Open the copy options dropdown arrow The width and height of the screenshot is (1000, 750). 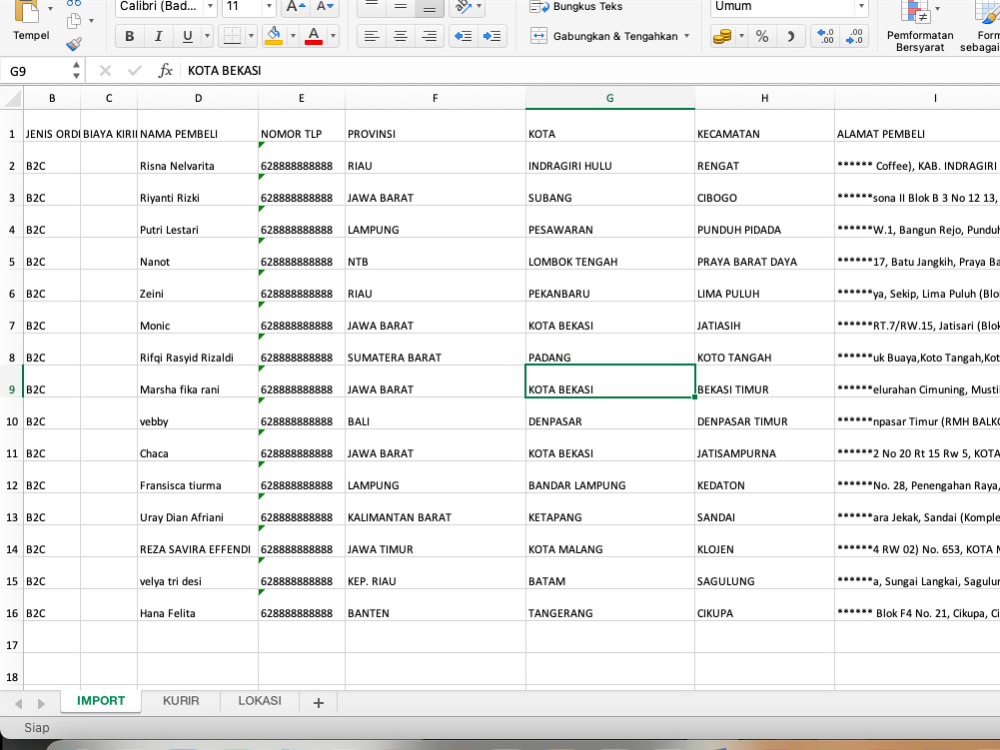[91, 20]
